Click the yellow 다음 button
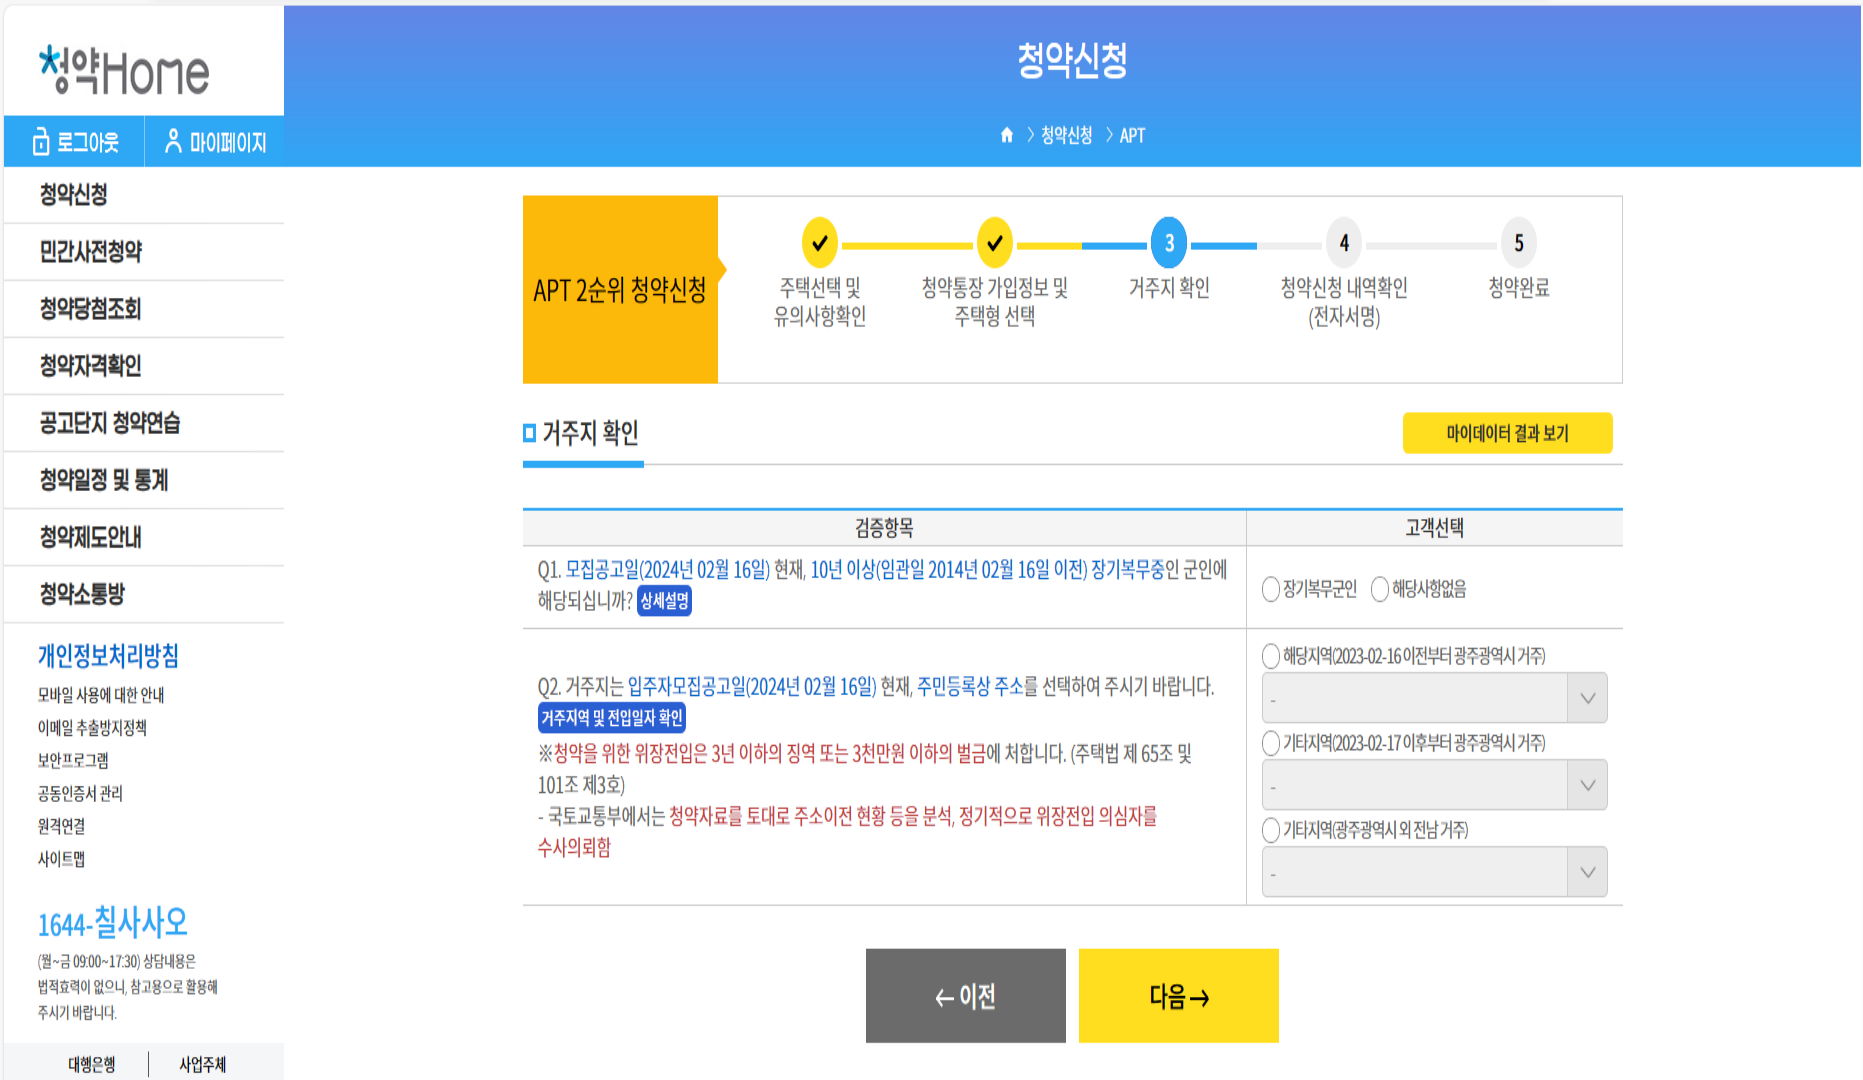1863x1080 pixels. point(1178,995)
